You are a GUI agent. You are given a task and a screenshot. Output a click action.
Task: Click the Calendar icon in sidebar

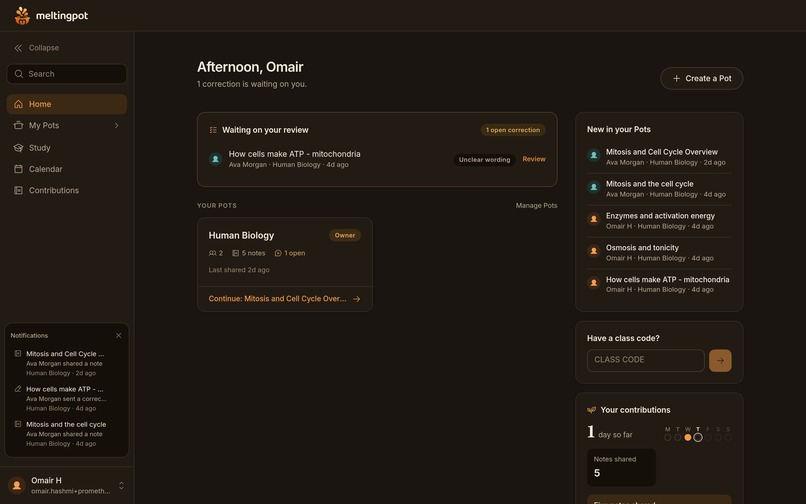tap(19, 169)
